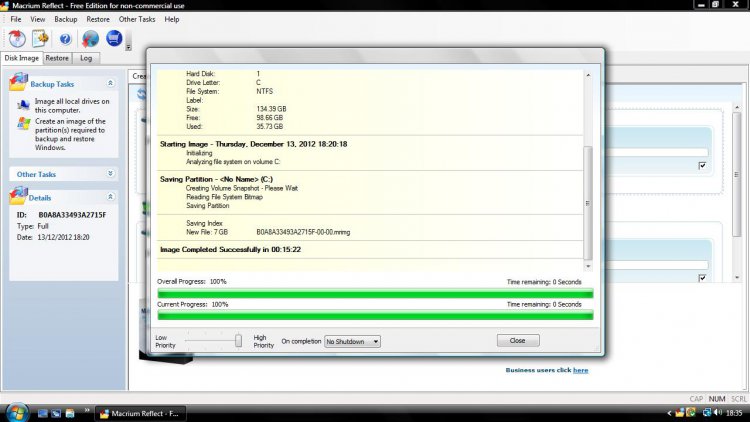
Task: Click the globe update check toolbar icon
Action: coord(90,38)
